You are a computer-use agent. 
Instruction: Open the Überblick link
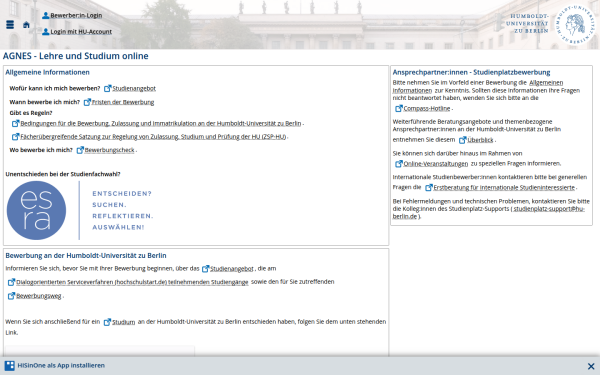pos(480,140)
